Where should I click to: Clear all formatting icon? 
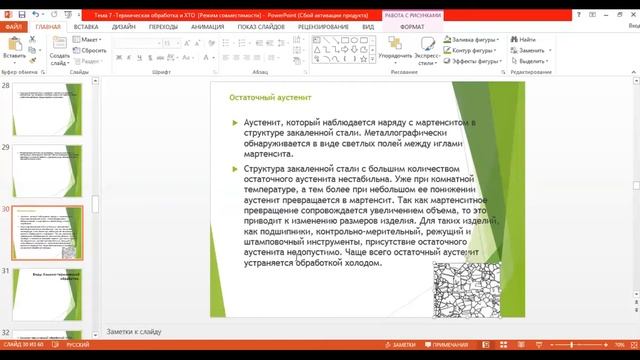(211, 43)
